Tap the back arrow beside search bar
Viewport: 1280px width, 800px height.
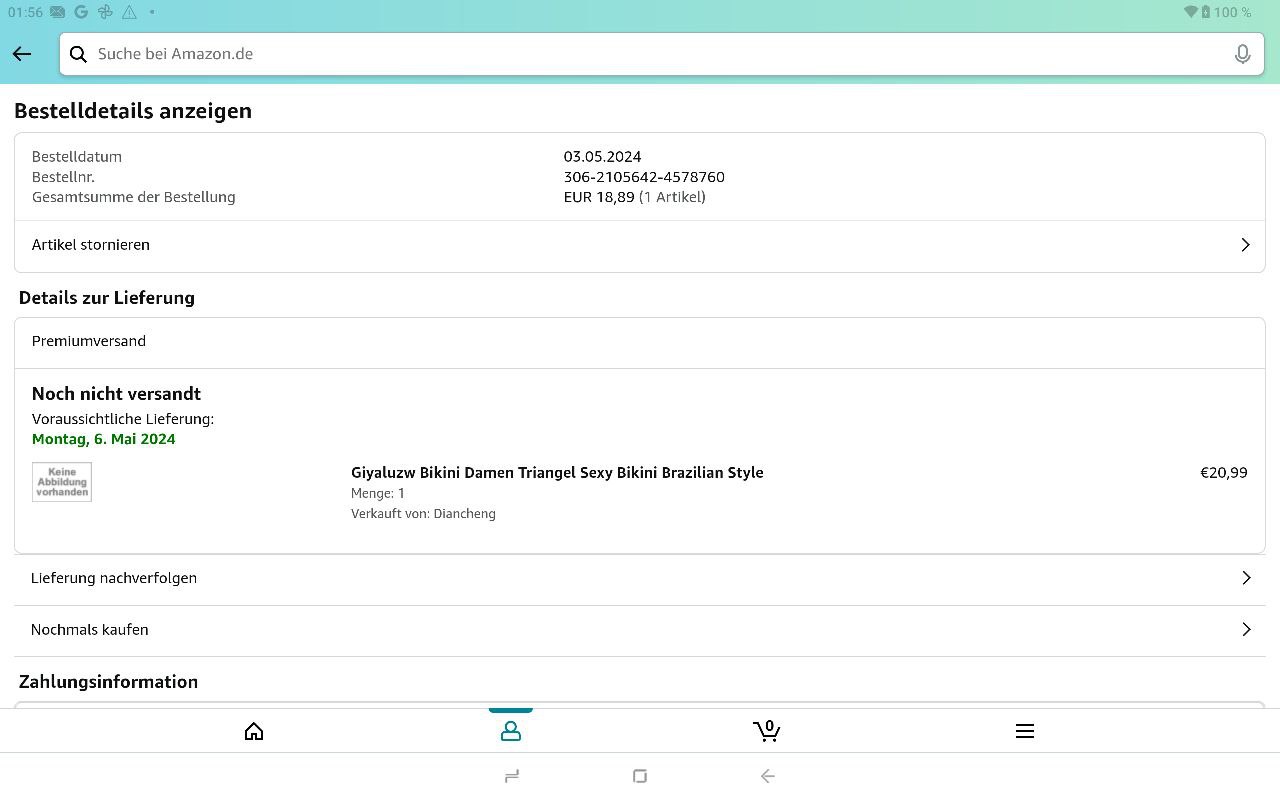point(22,54)
